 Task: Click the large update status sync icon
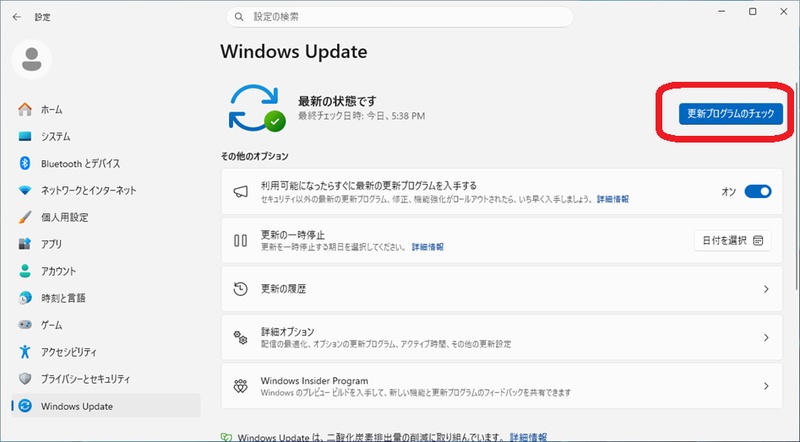pyautogui.click(x=257, y=108)
